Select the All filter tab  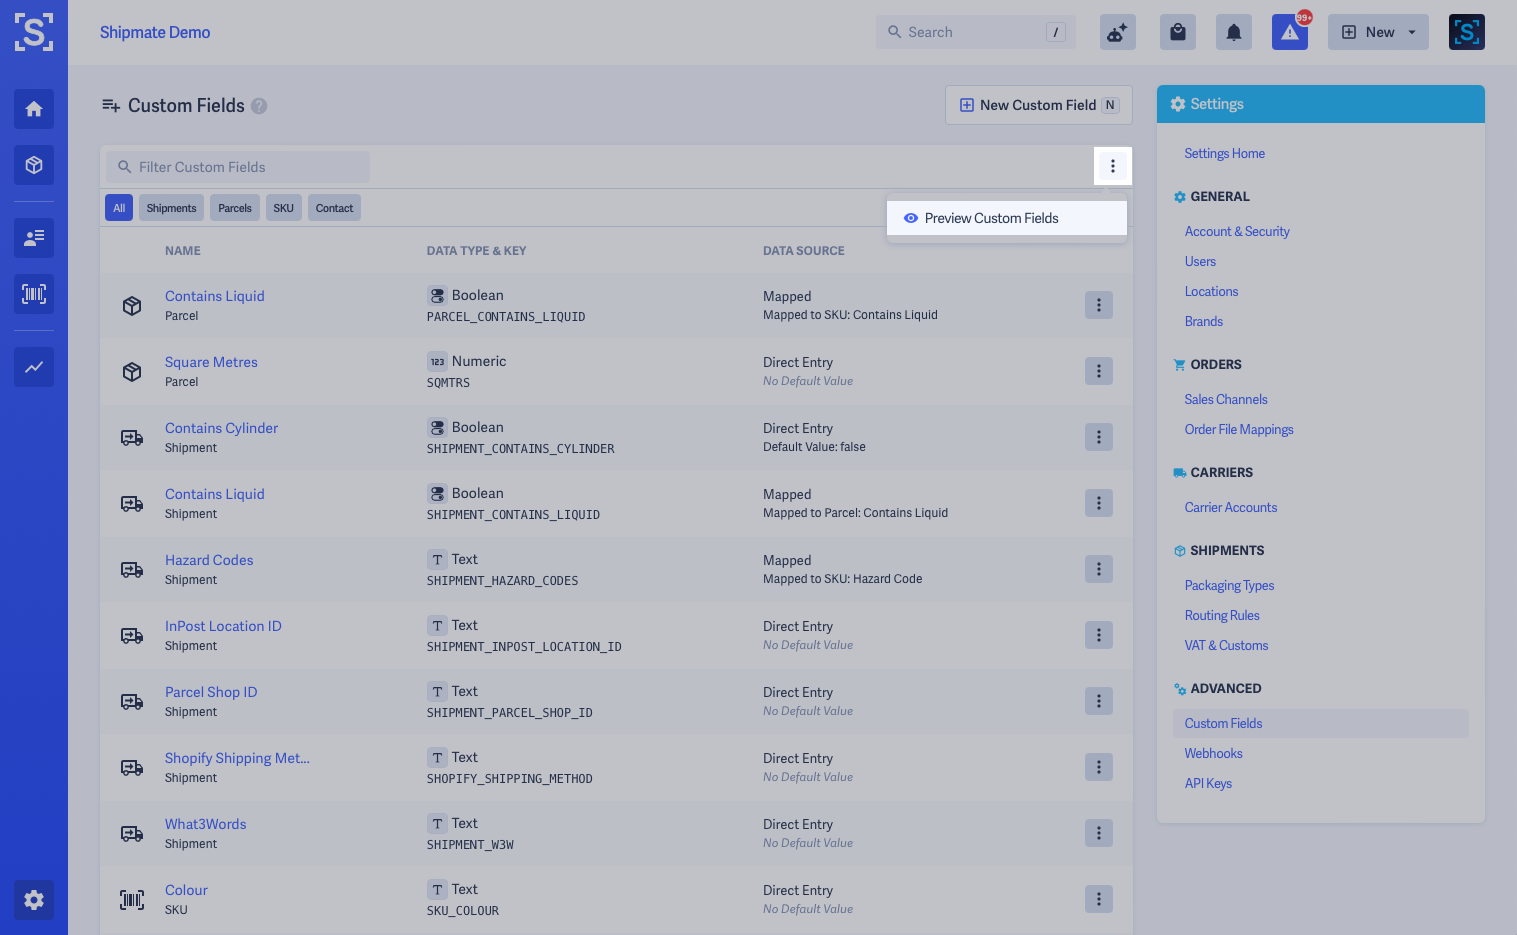point(119,208)
